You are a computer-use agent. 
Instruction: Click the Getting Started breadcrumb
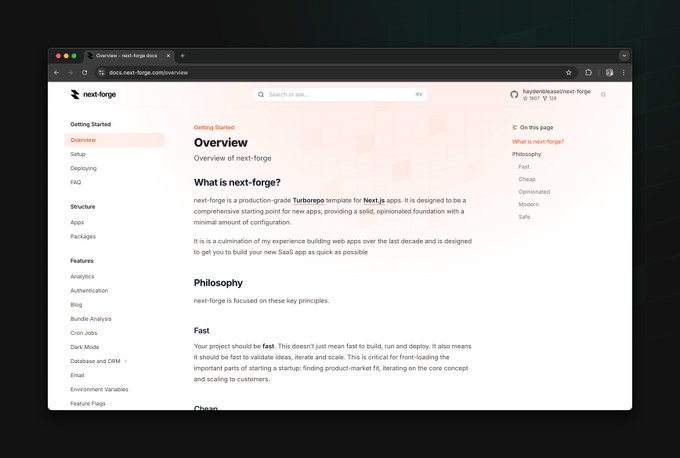coord(214,128)
